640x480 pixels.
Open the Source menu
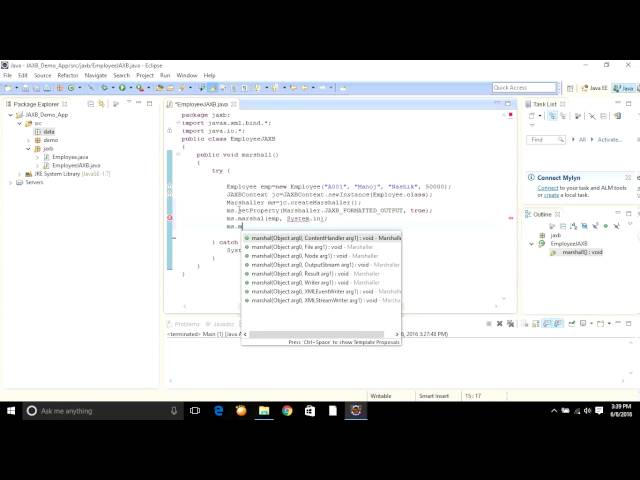click(x=42, y=76)
